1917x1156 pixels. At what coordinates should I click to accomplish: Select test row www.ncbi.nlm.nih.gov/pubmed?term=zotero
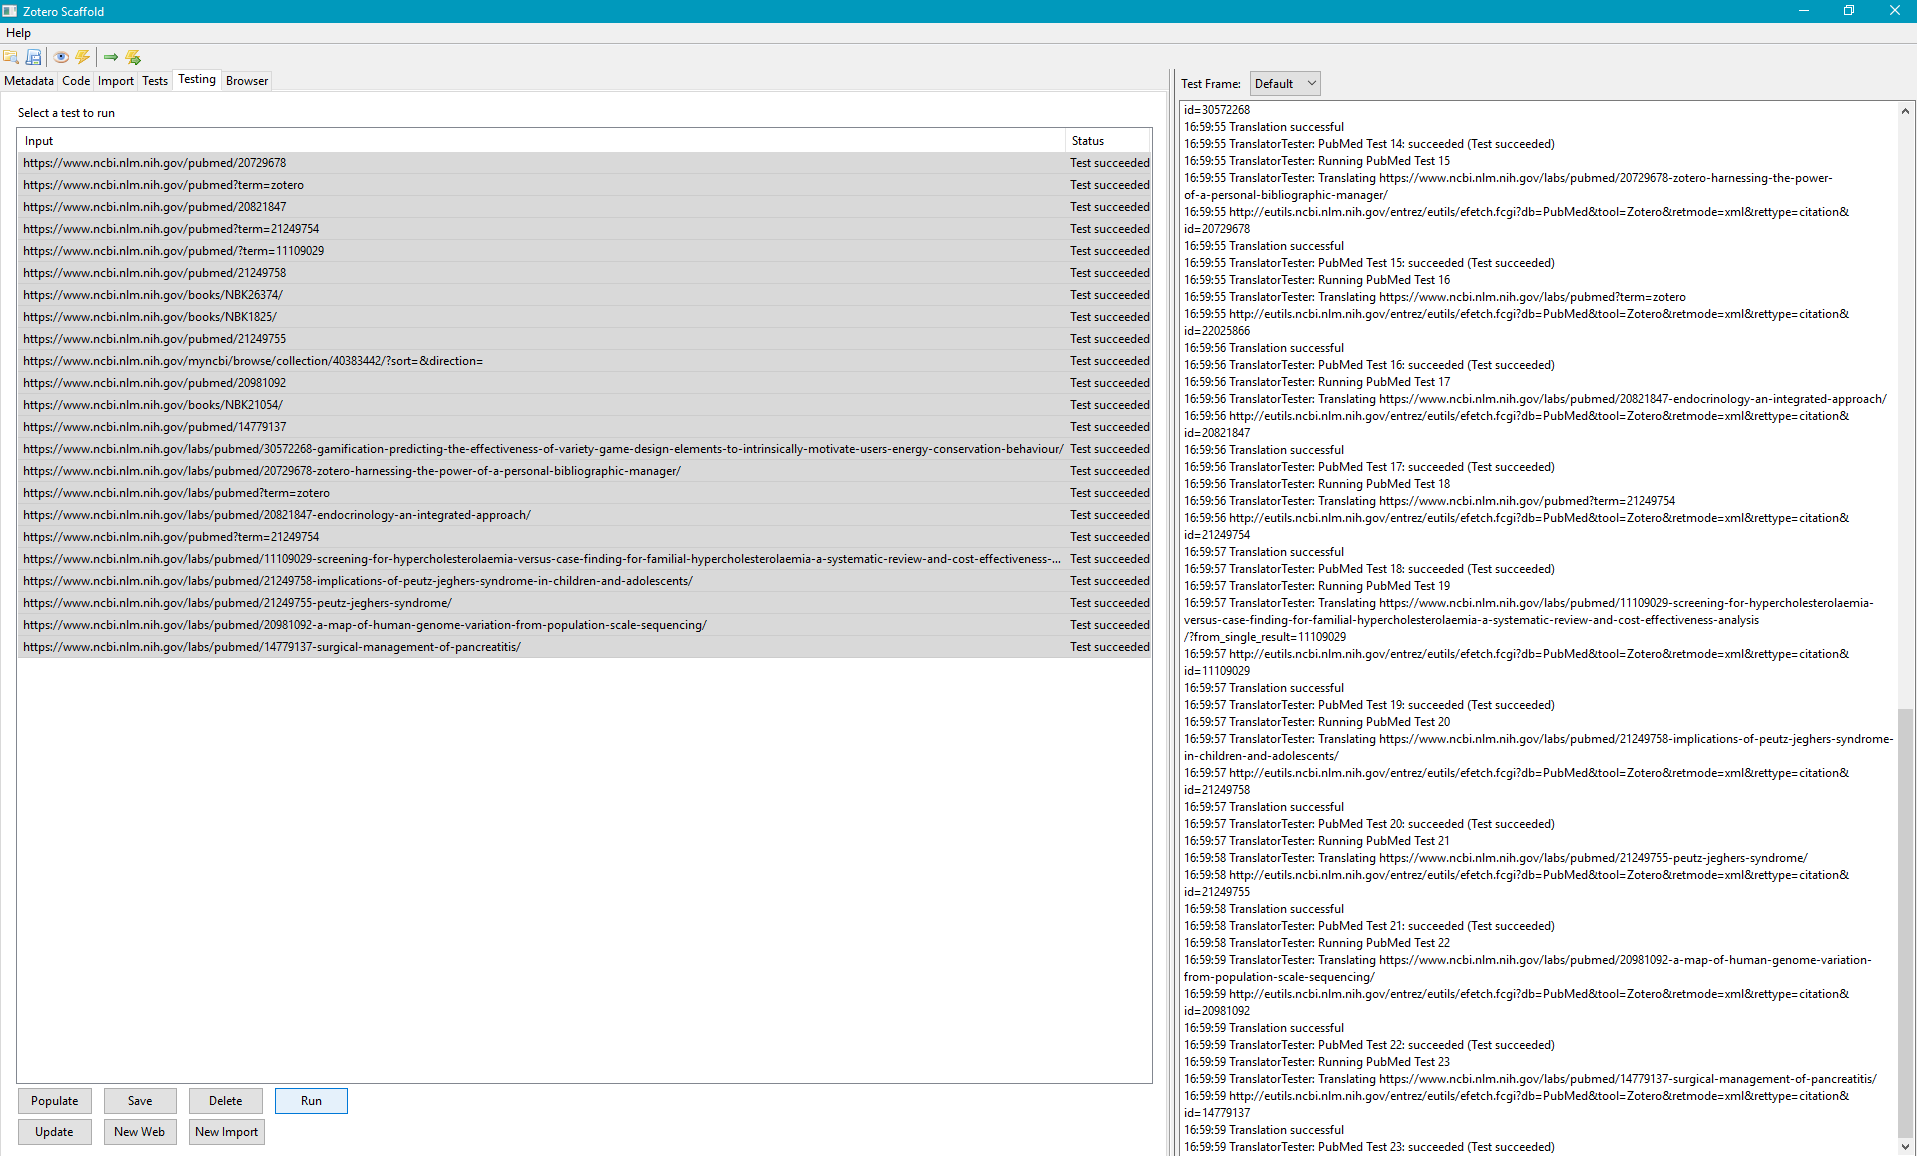coord(585,185)
